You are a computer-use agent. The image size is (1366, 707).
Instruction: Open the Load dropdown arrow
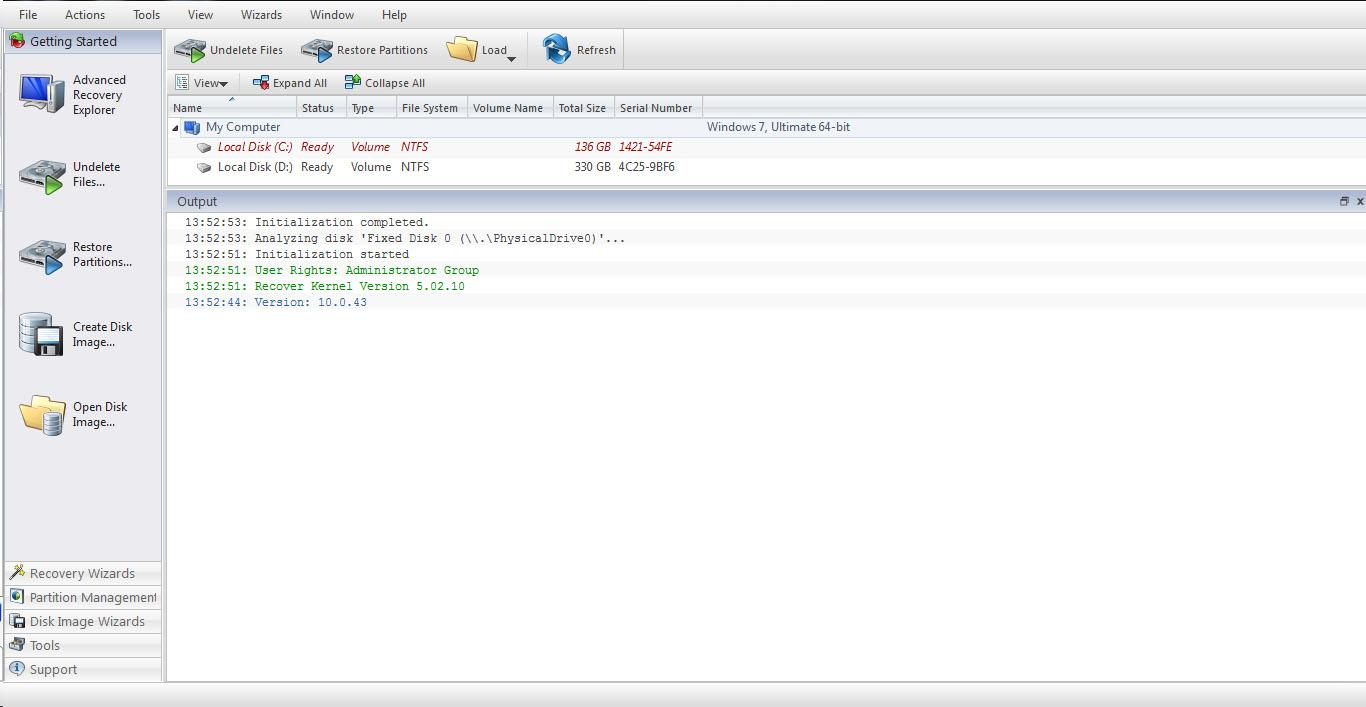[x=511, y=58]
